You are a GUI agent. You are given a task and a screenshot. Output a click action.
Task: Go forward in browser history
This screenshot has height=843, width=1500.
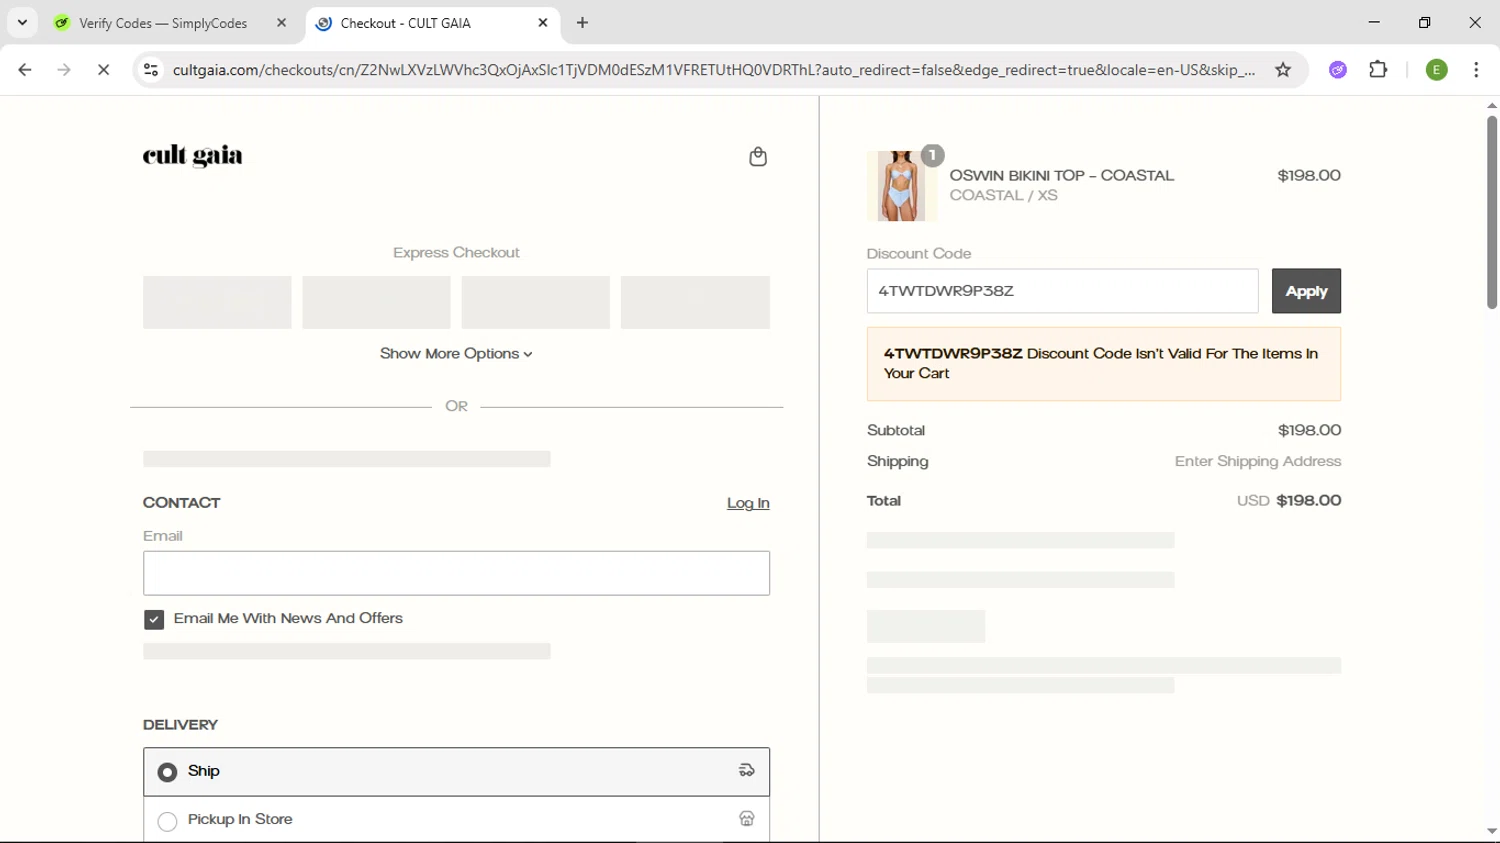pos(64,70)
